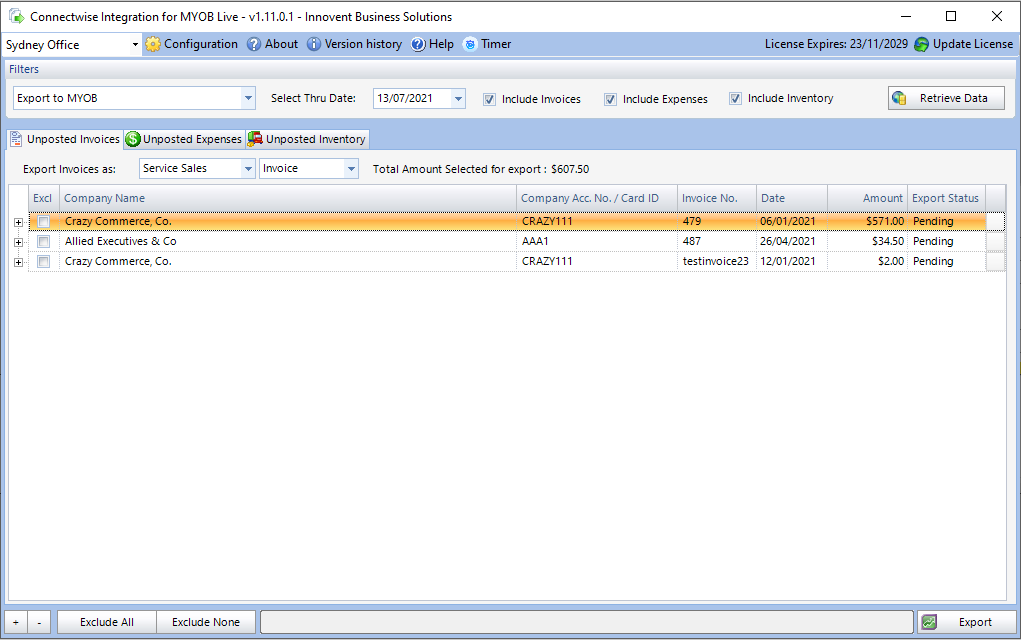Viewport: 1021px width, 640px height.
Task: Open the Invoice type dropdown
Action: point(352,169)
